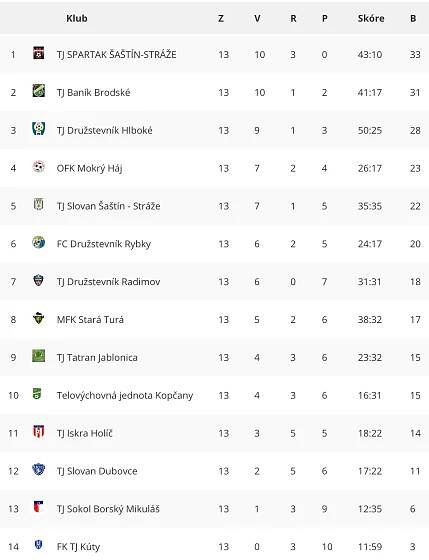429x560 pixels.
Task: Click the MFK Stará Turá club crest
Action: [x=39, y=318]
